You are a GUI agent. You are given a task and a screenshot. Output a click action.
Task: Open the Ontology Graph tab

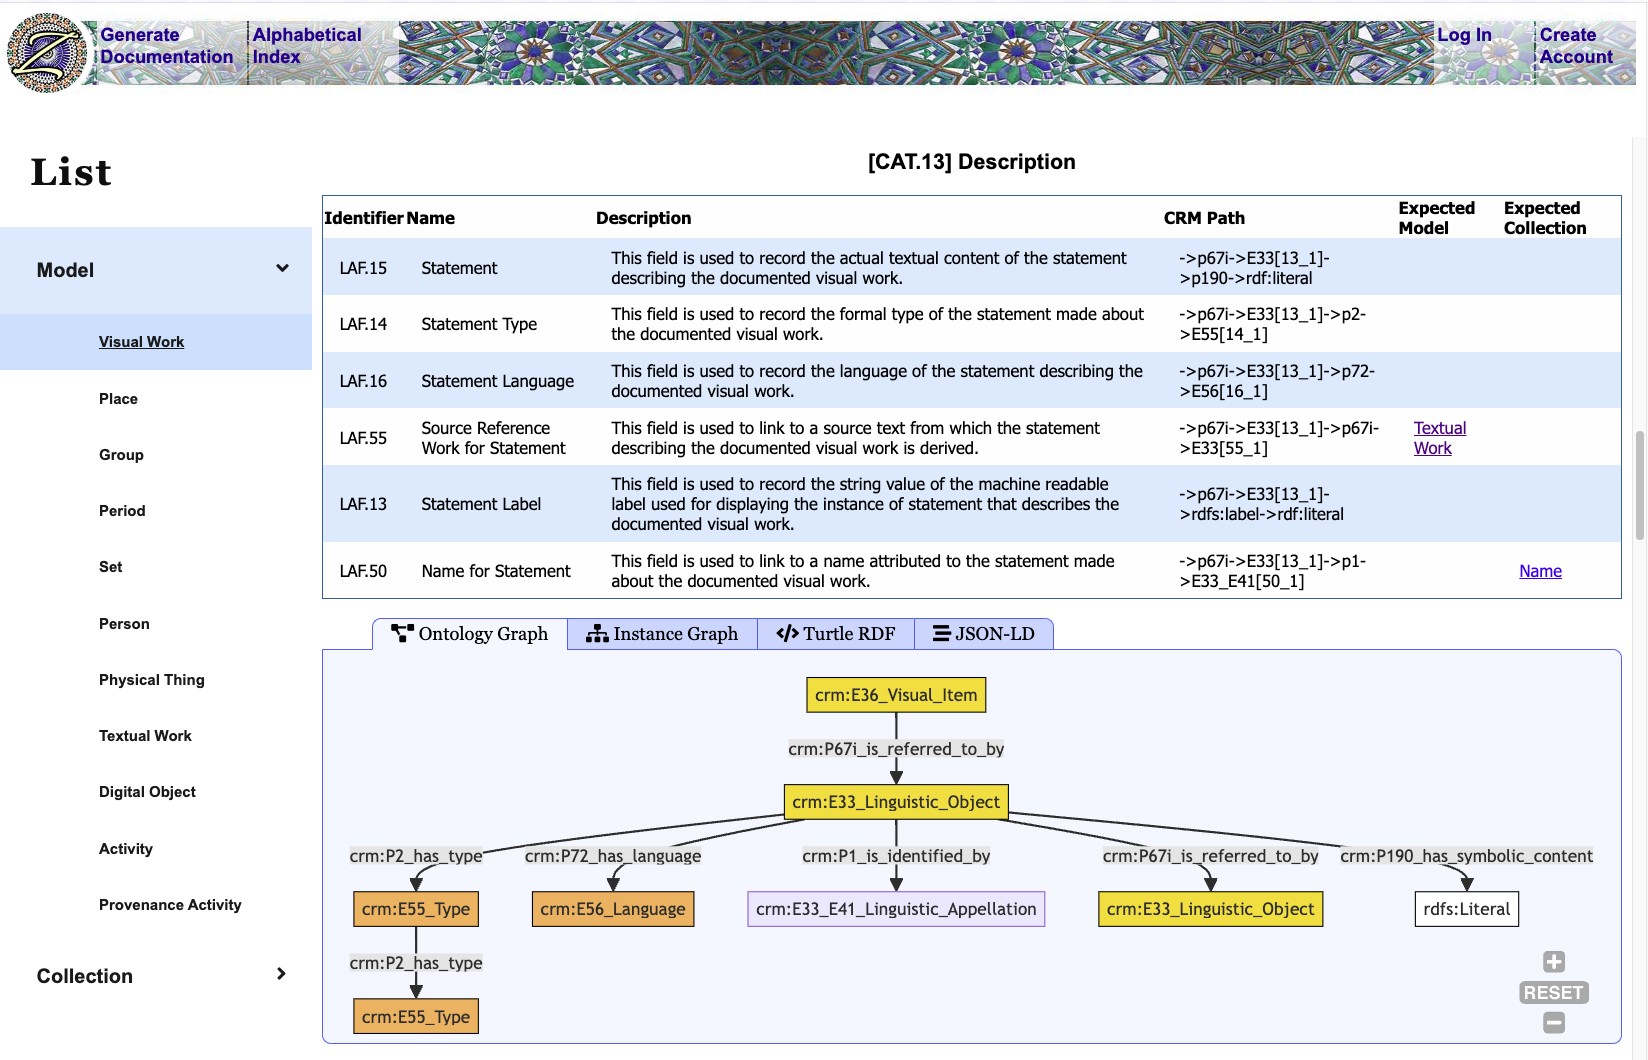tap(470, 634)
